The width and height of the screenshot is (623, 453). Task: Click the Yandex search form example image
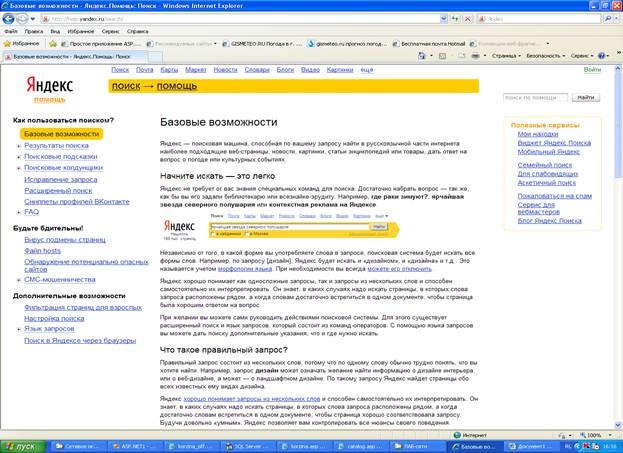280,227
